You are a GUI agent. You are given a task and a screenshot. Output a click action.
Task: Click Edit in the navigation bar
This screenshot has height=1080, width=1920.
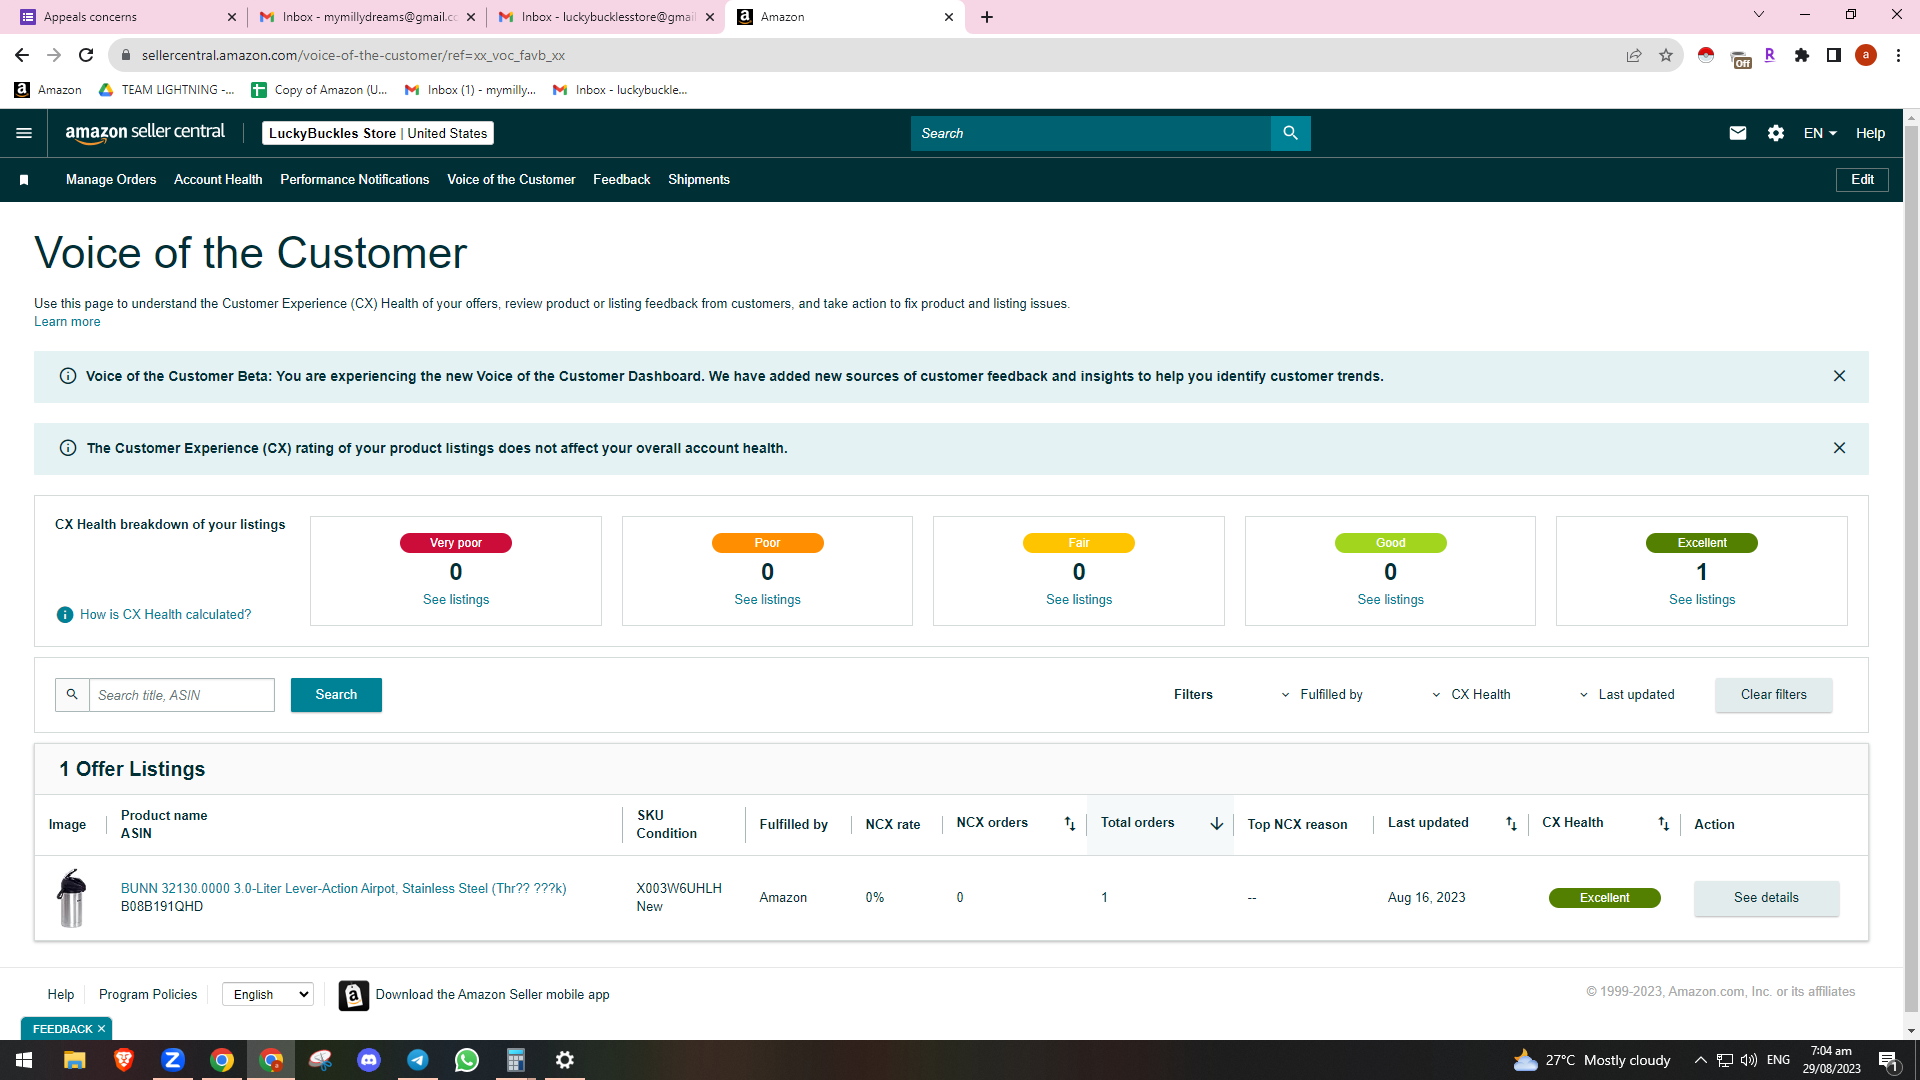click(x=1862, y=180)
